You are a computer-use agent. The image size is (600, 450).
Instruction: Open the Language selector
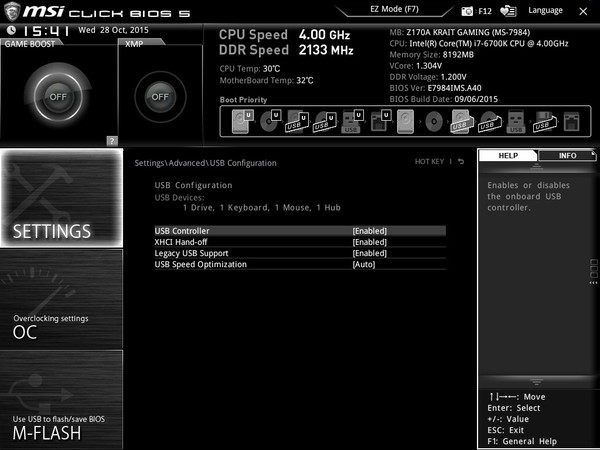click(x=545, y=10)
